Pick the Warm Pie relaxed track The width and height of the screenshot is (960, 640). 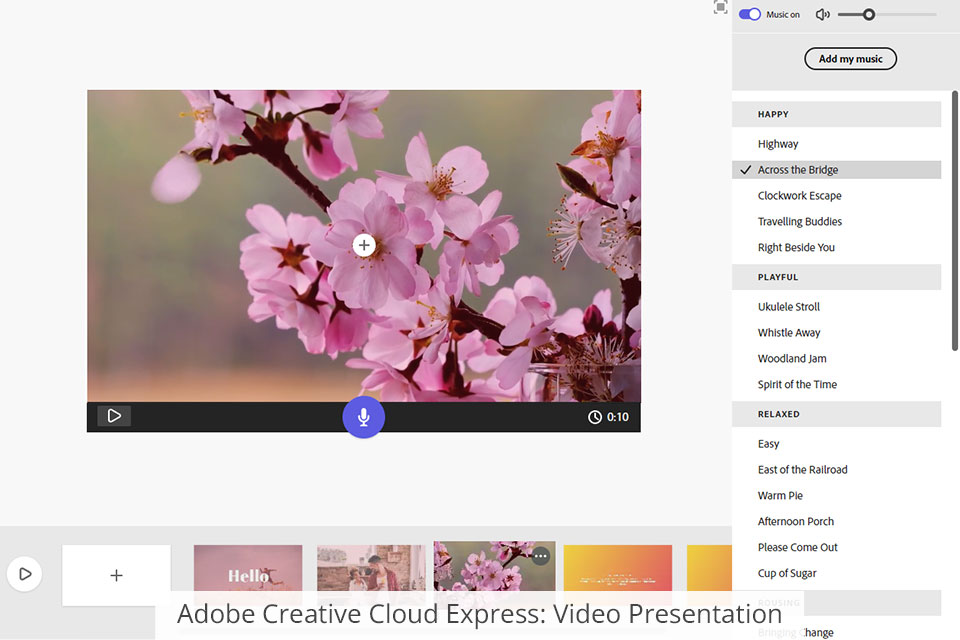tap(780, 496)
